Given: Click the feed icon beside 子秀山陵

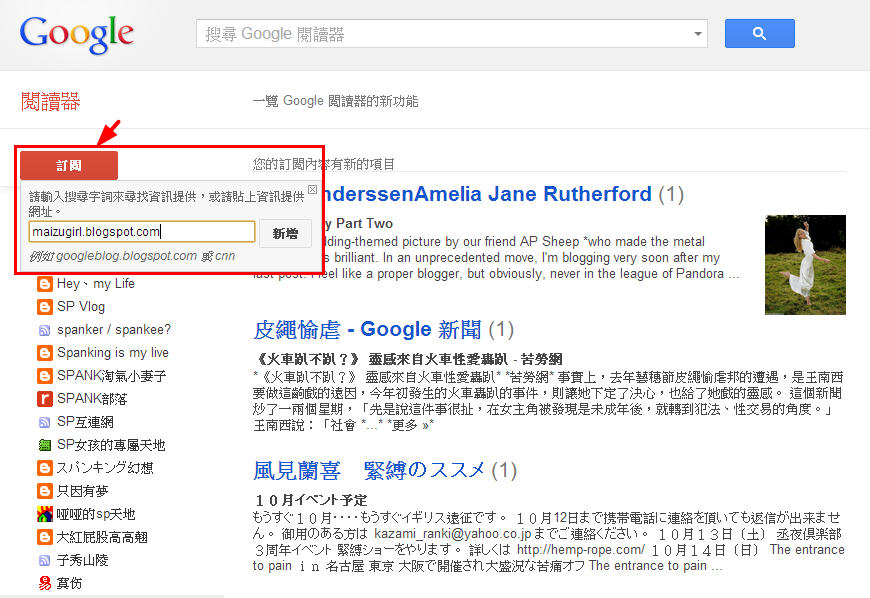Looking at the screenshot, I should click(x=44, y=561).
